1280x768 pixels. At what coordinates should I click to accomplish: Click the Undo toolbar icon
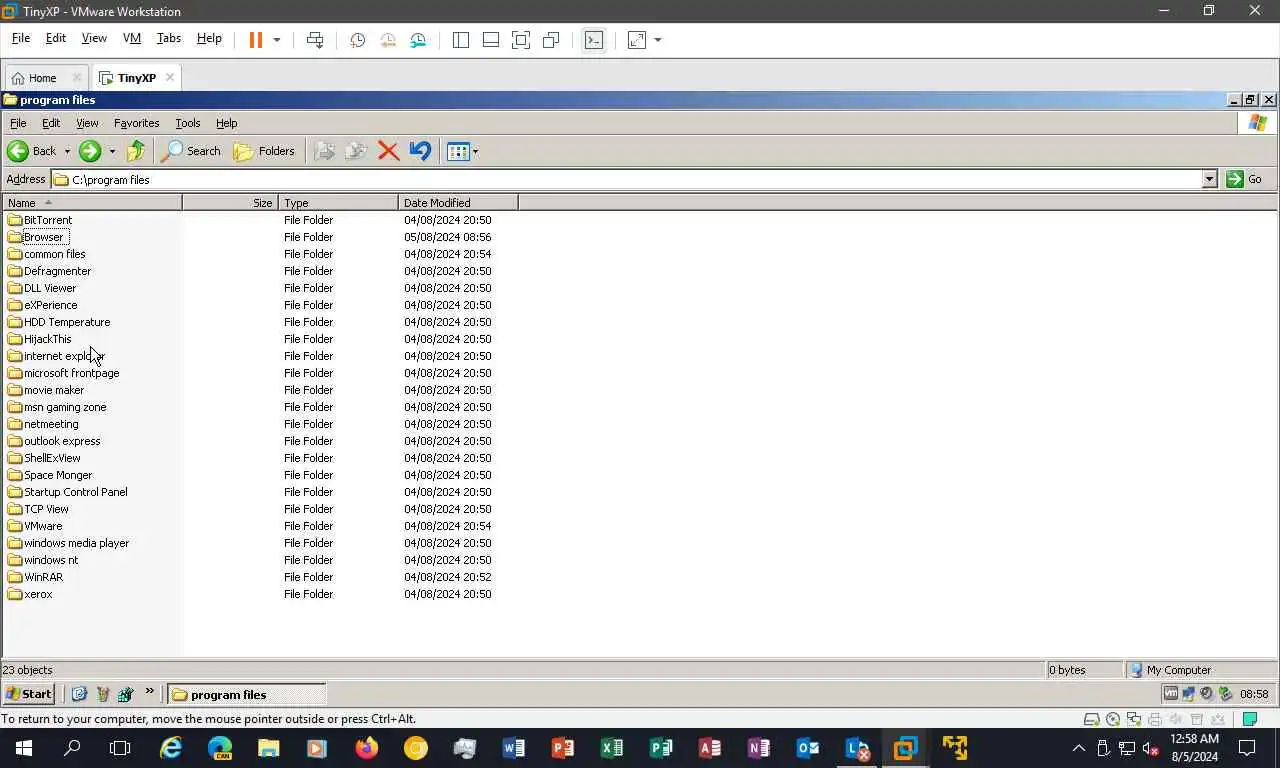coord(420,151)
